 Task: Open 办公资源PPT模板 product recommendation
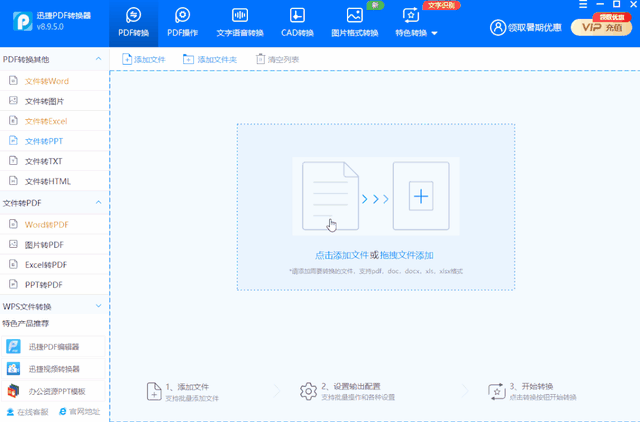pos(53,391)
